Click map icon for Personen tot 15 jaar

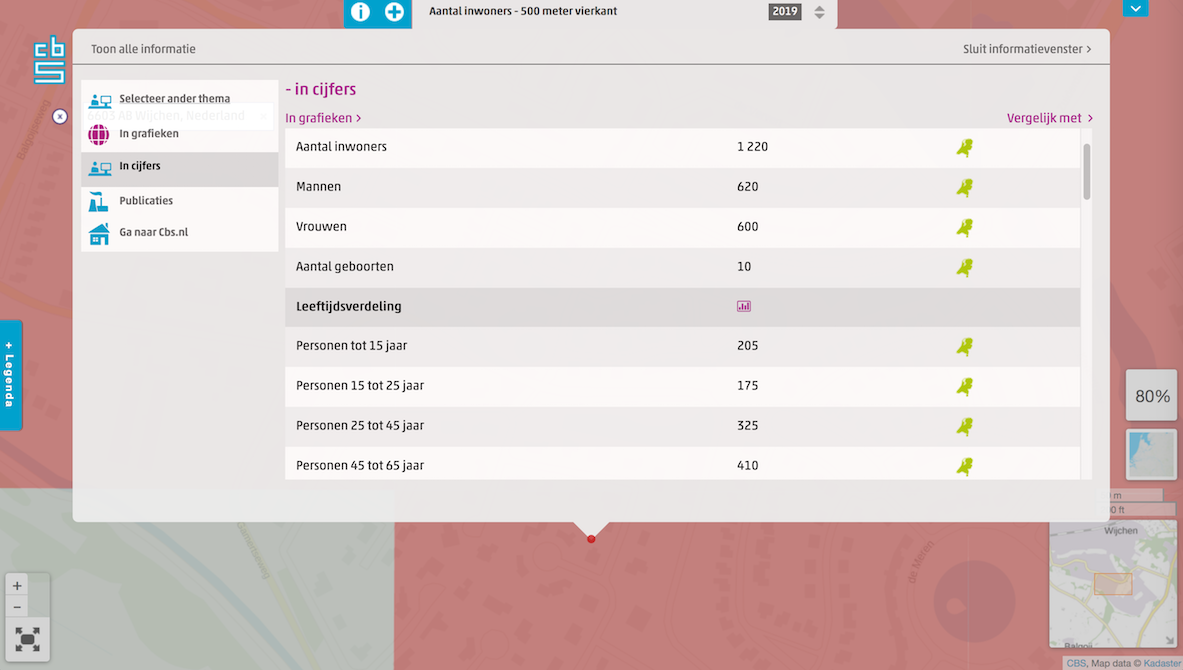[964, 347]
